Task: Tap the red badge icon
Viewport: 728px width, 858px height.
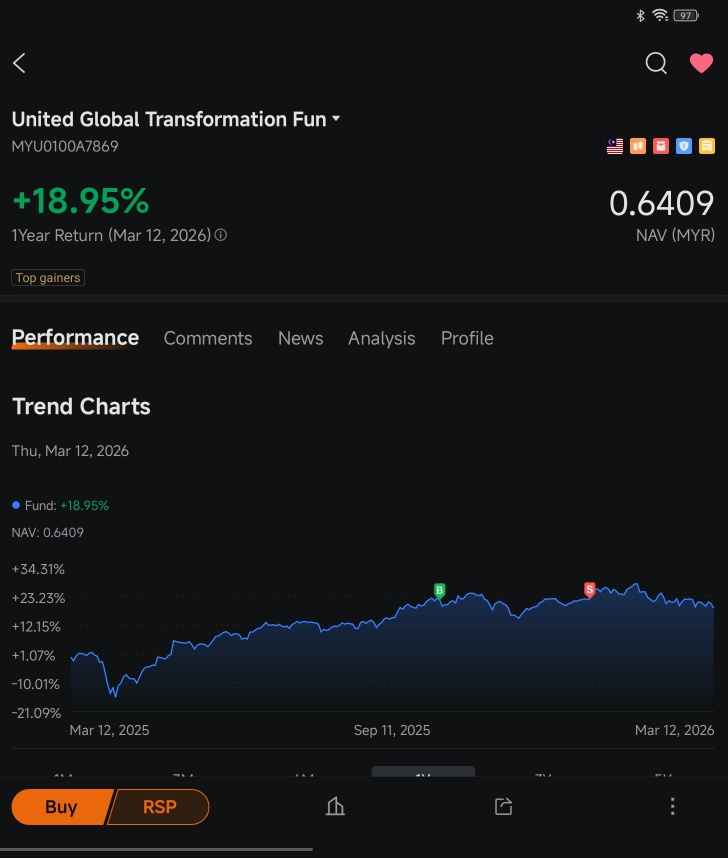Action: point(661,146)
